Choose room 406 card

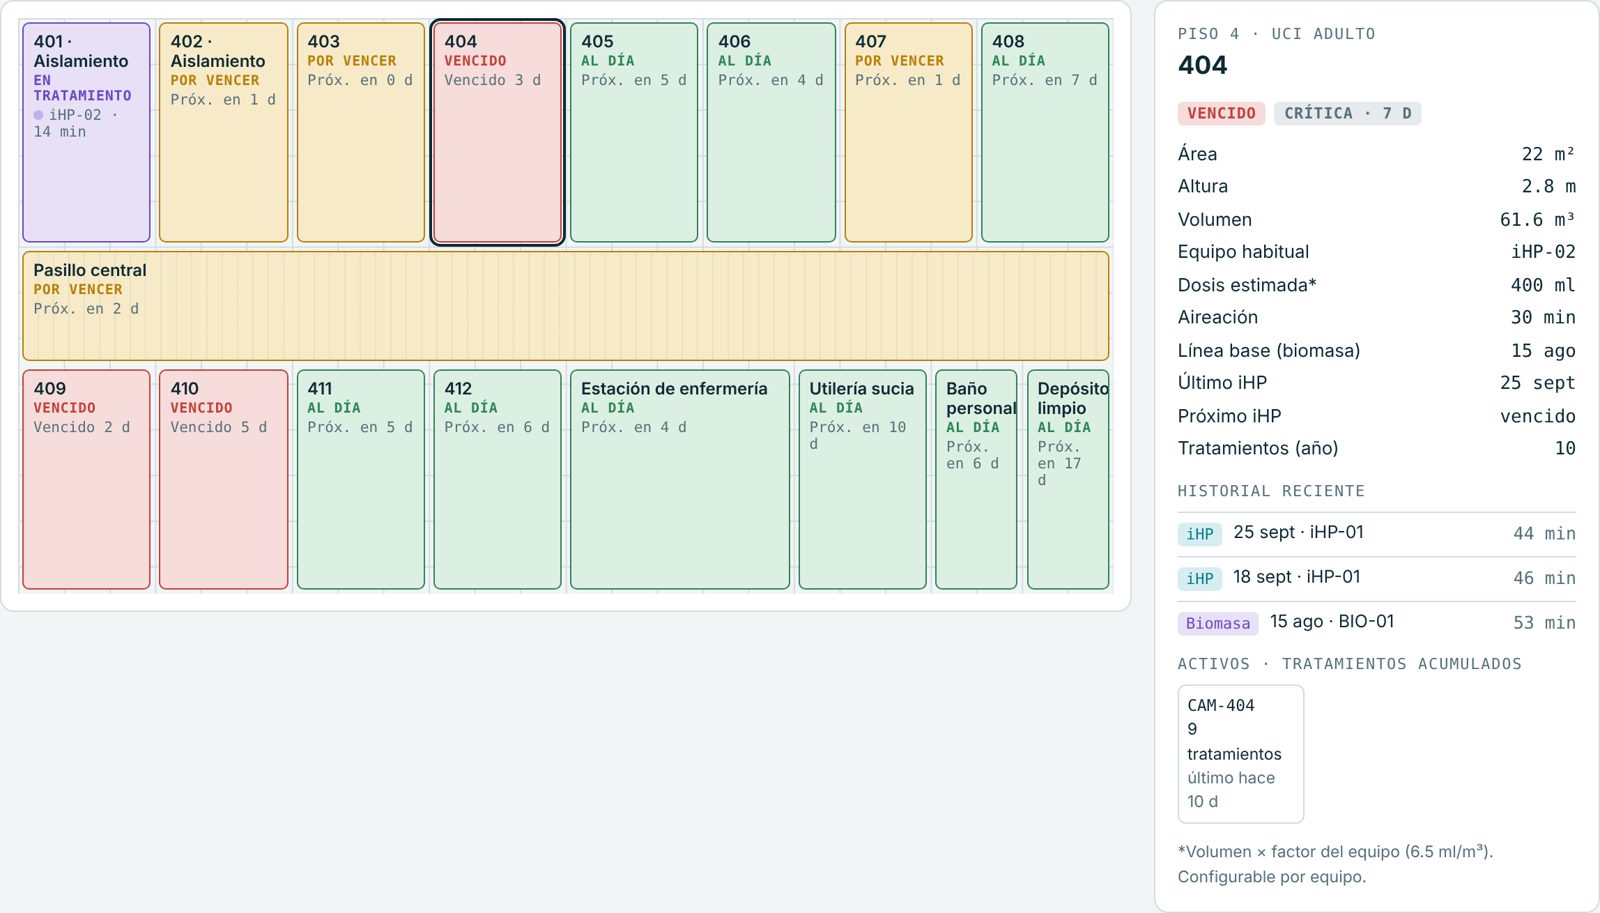pos(771,132)
